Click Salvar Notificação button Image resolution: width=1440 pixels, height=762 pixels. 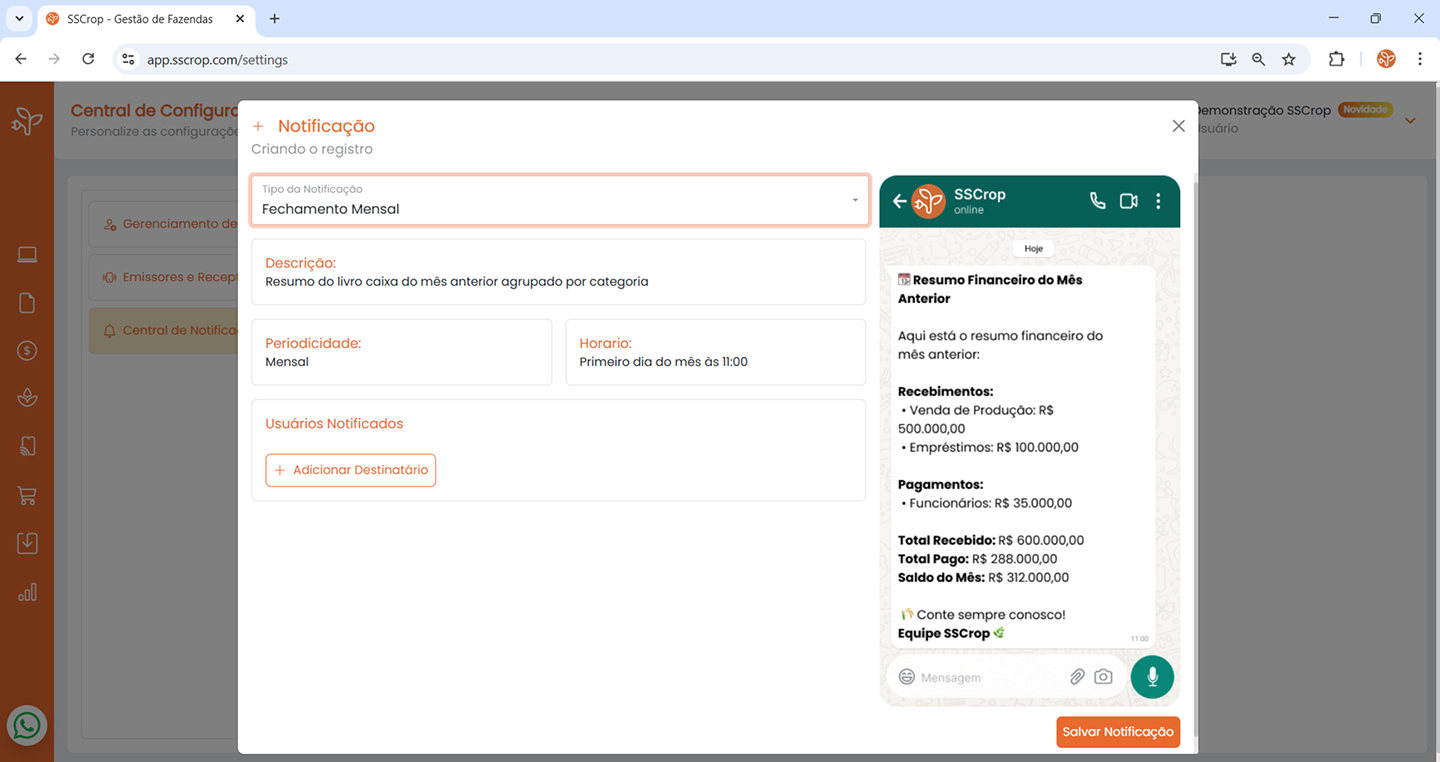point(1118,732)
